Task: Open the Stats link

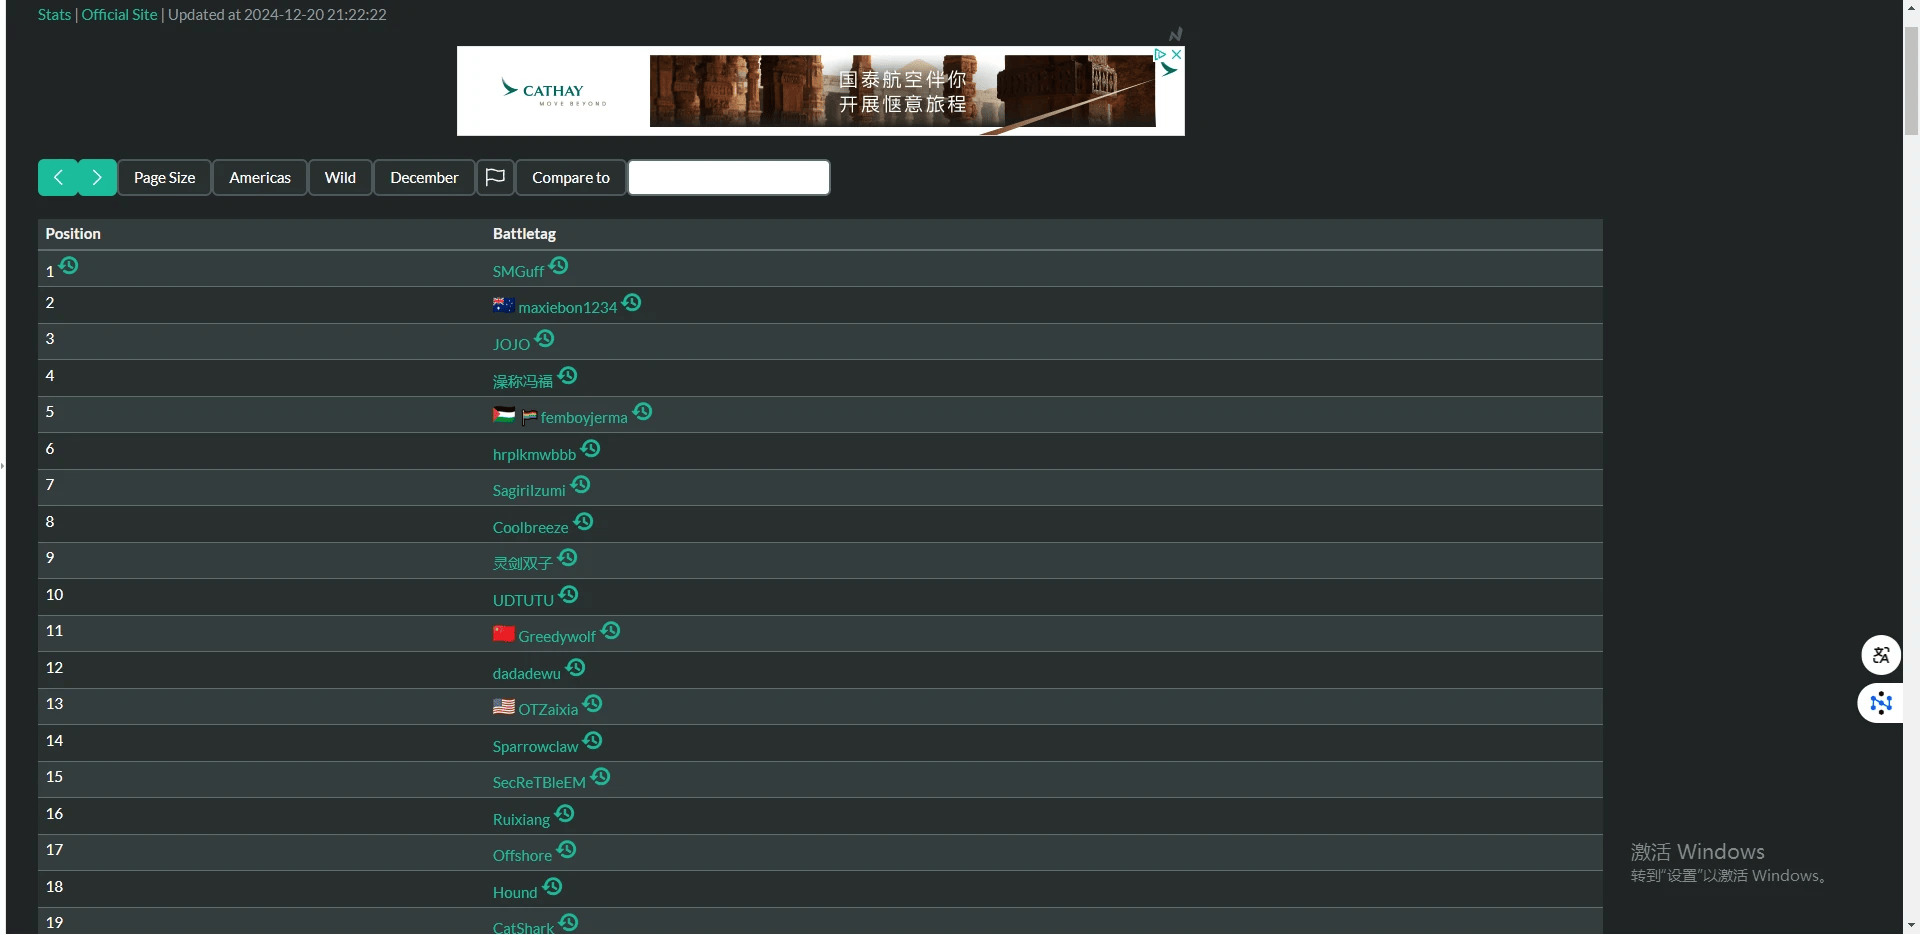Action: tap(54, 15)
